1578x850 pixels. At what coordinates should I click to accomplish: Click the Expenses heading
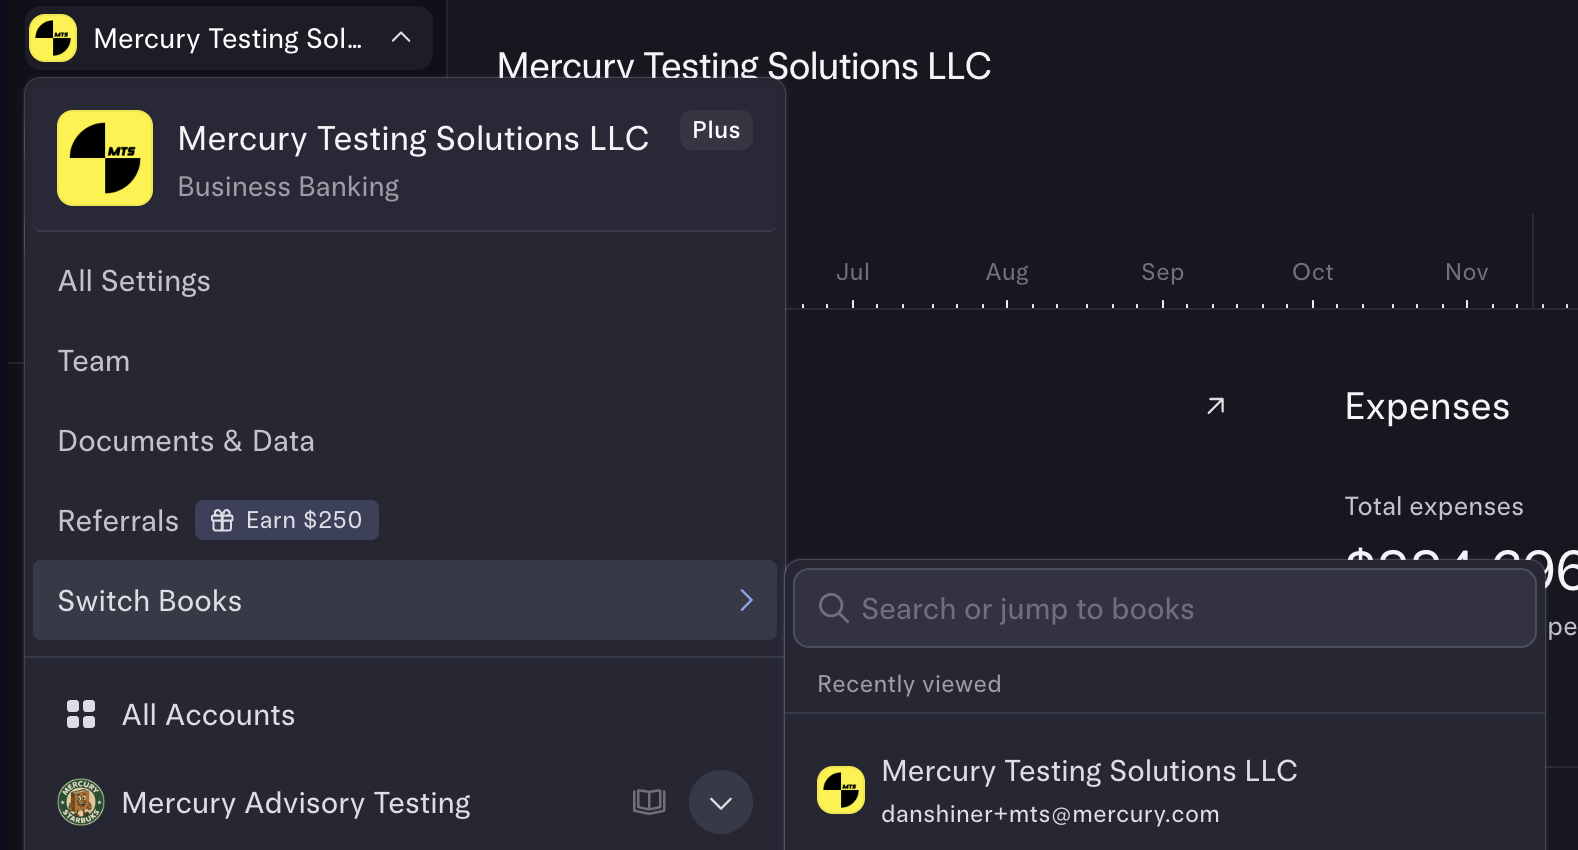tap(1427, 407)
